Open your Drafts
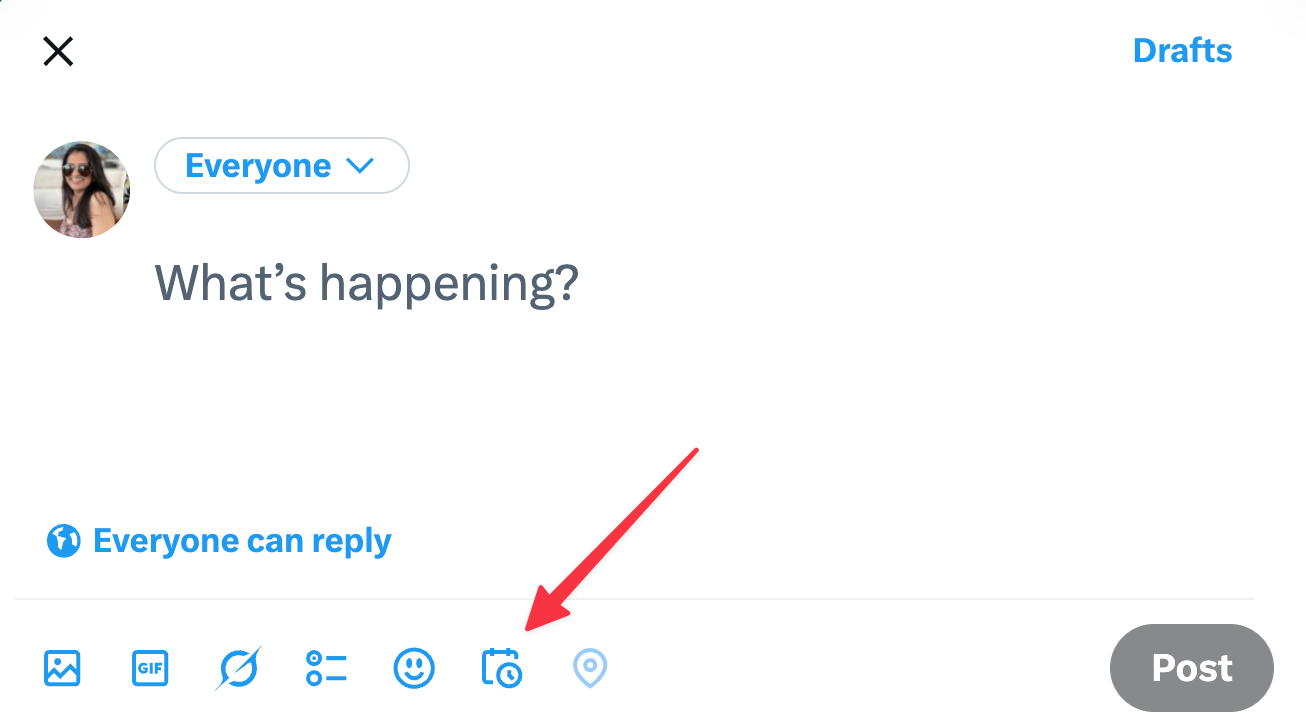 pyautogui.click(x=1182, y=50)
